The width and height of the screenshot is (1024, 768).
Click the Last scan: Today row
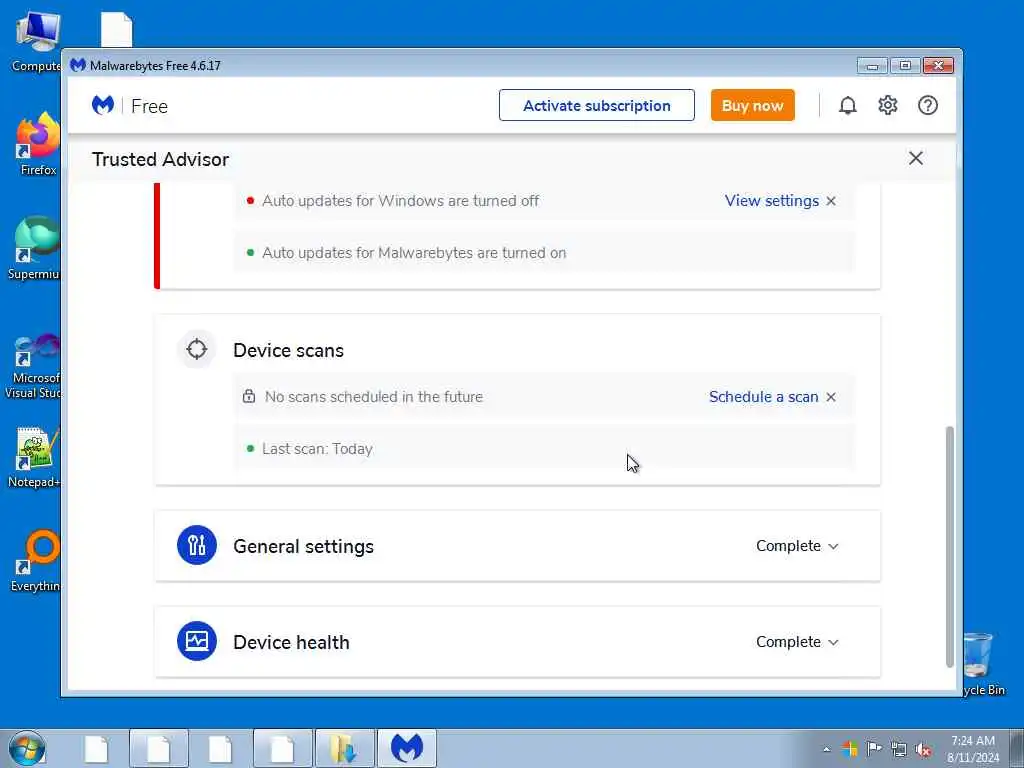coord(543,448)
